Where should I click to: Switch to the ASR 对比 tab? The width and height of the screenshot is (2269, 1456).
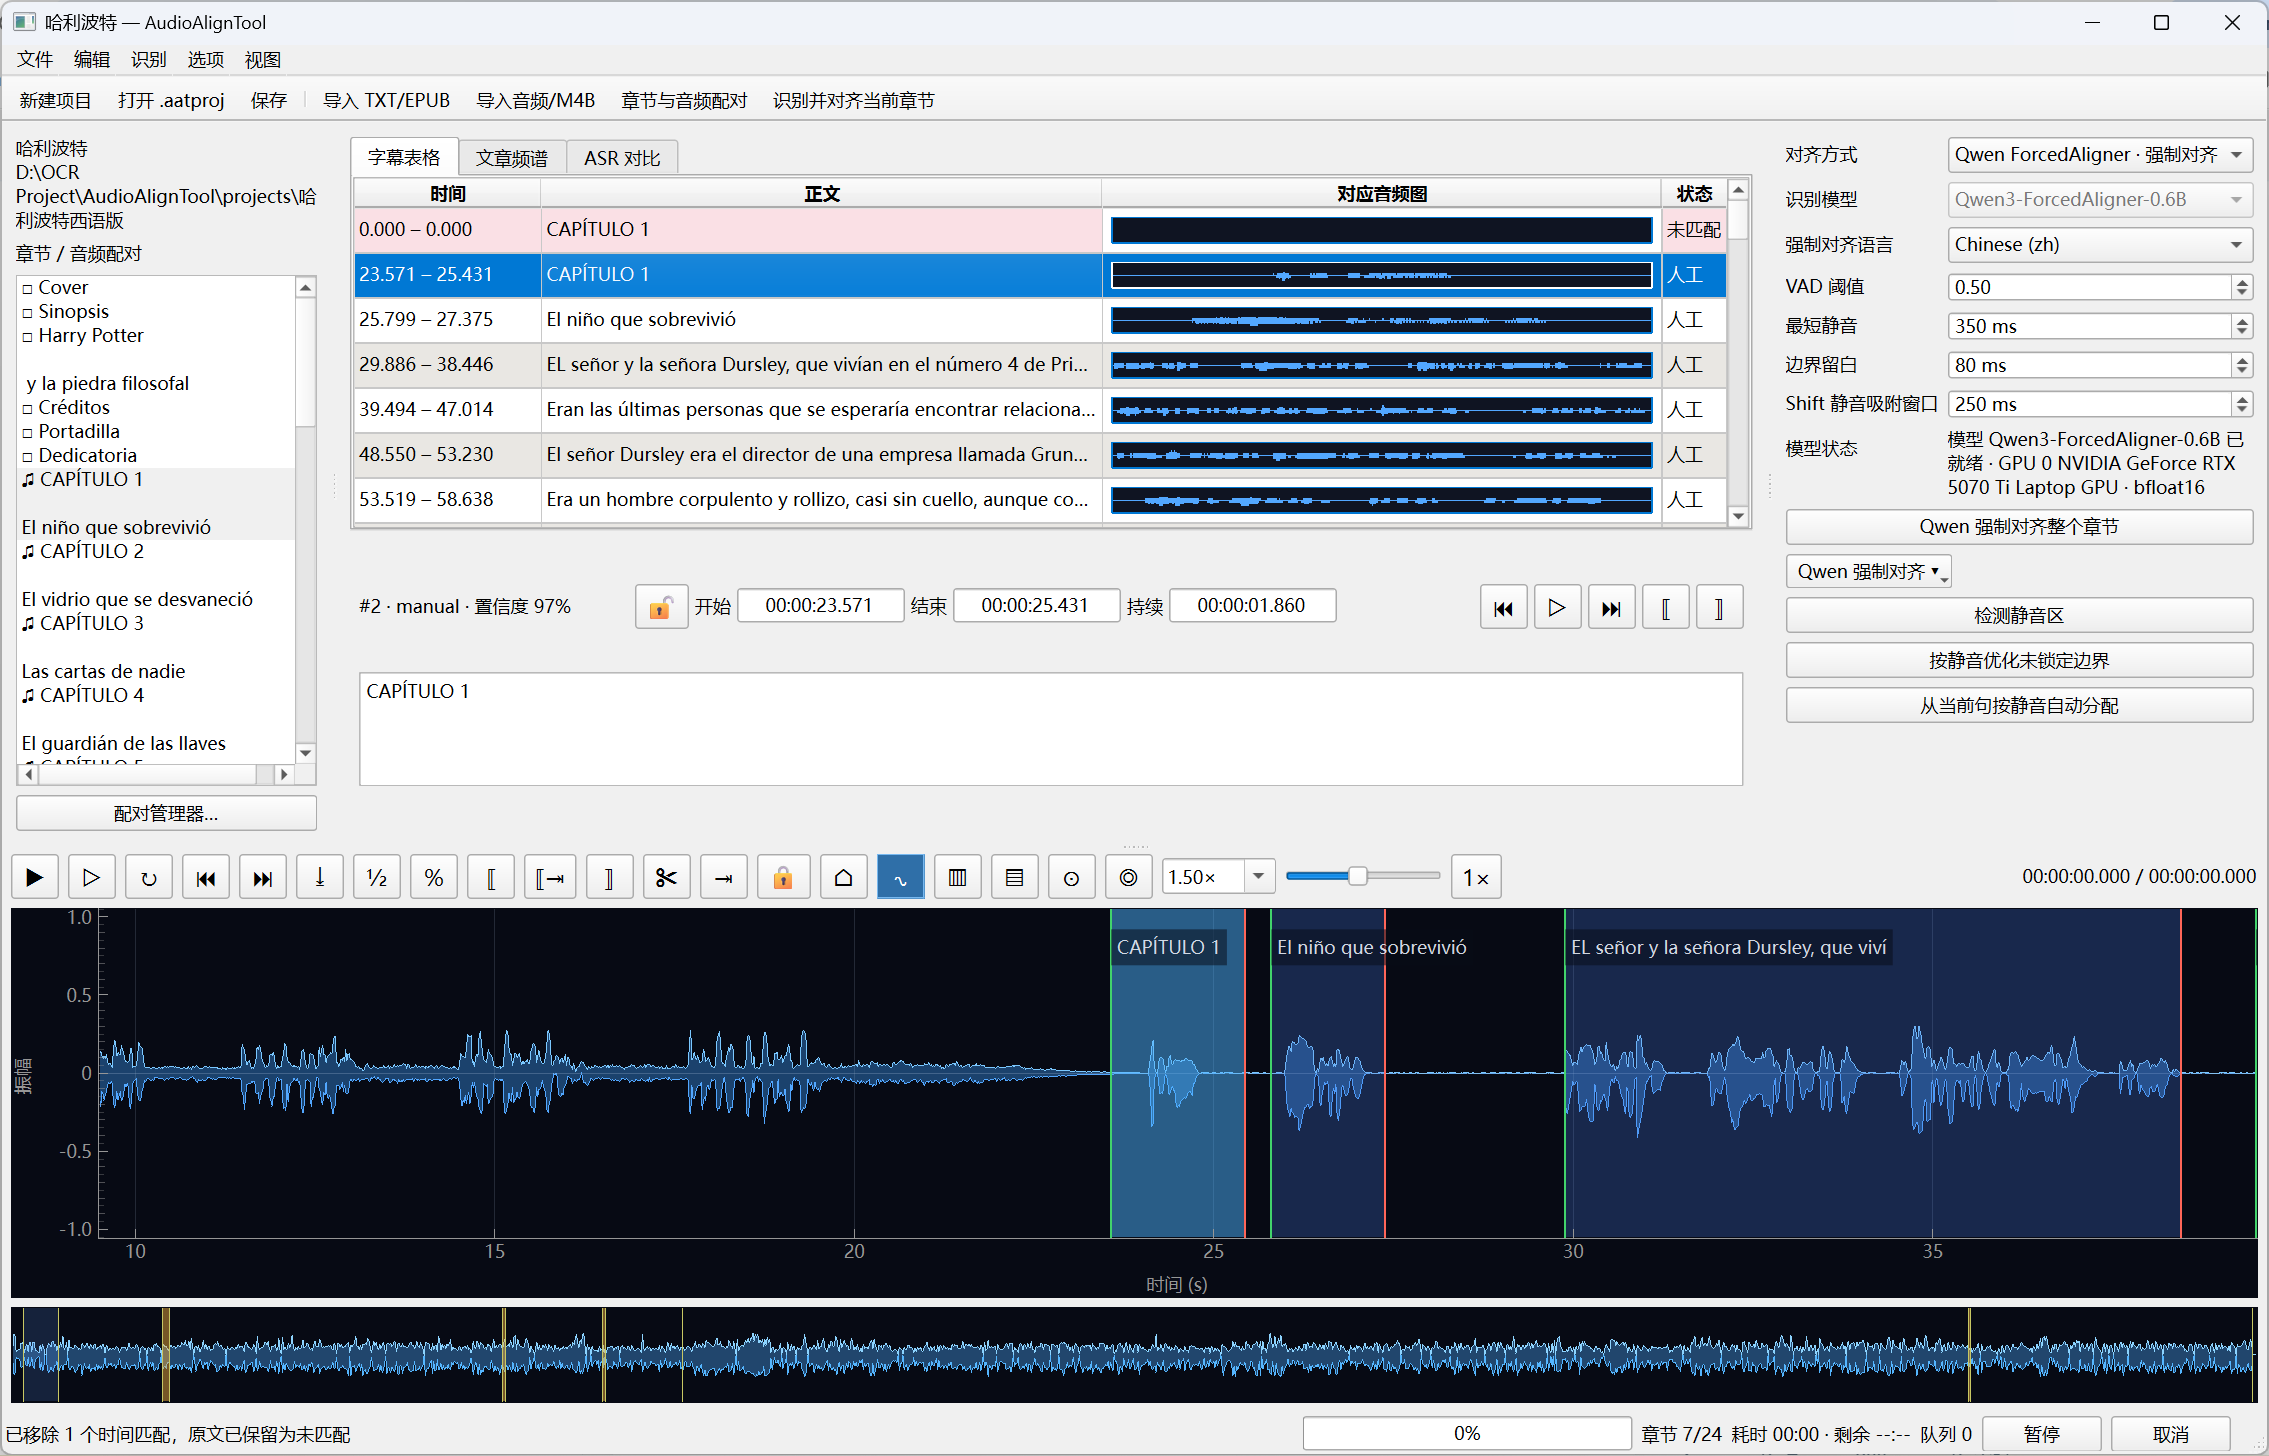622,158
